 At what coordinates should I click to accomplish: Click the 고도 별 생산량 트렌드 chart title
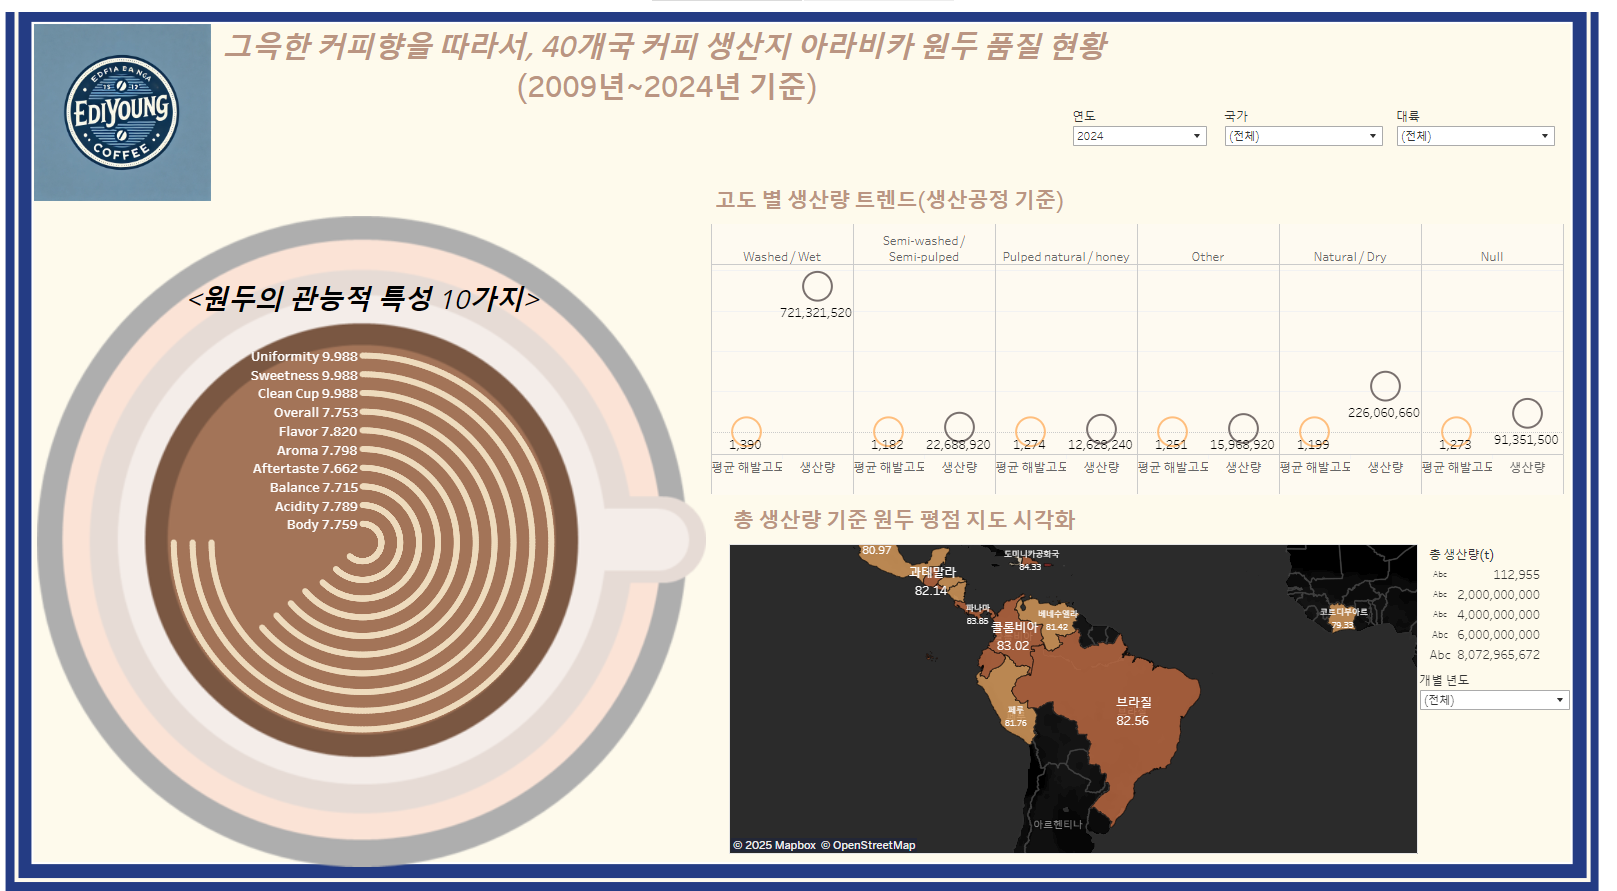(x=889, y=200)
